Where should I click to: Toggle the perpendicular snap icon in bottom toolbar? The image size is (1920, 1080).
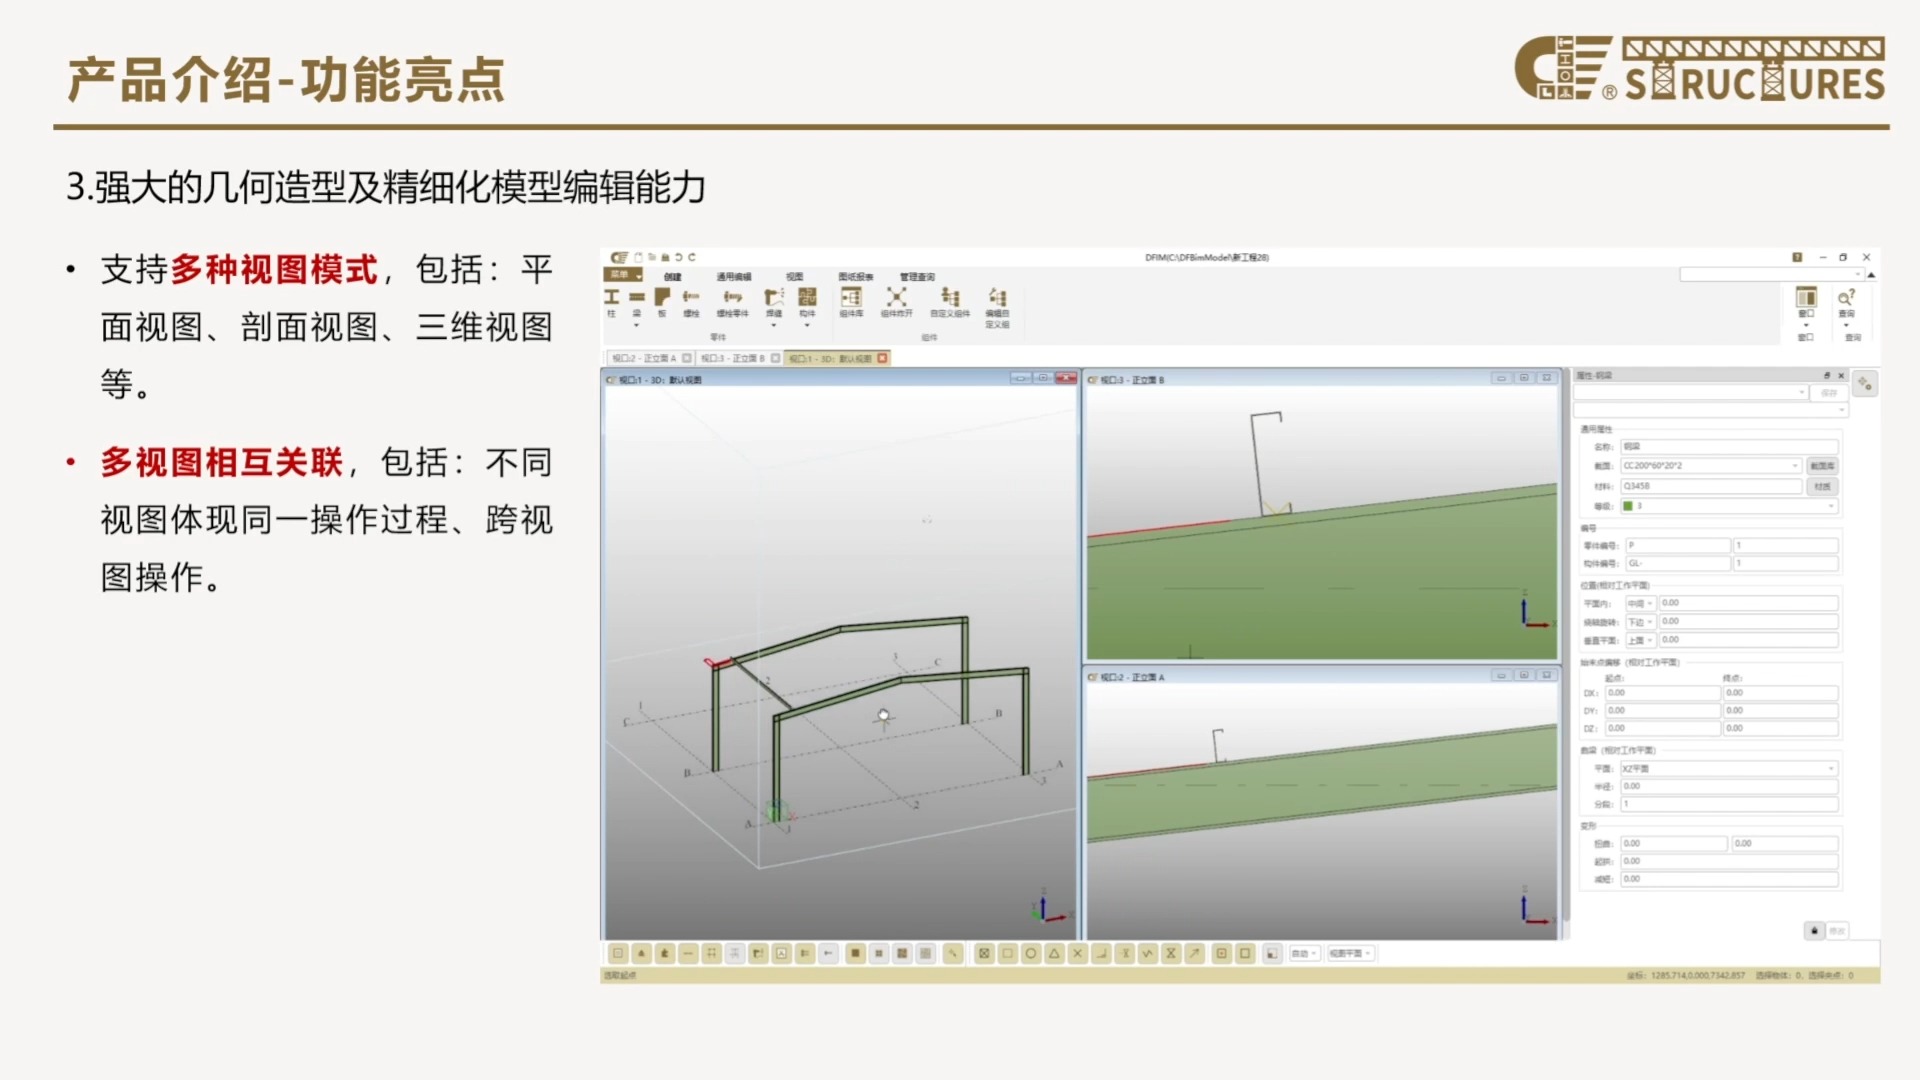1101,954
